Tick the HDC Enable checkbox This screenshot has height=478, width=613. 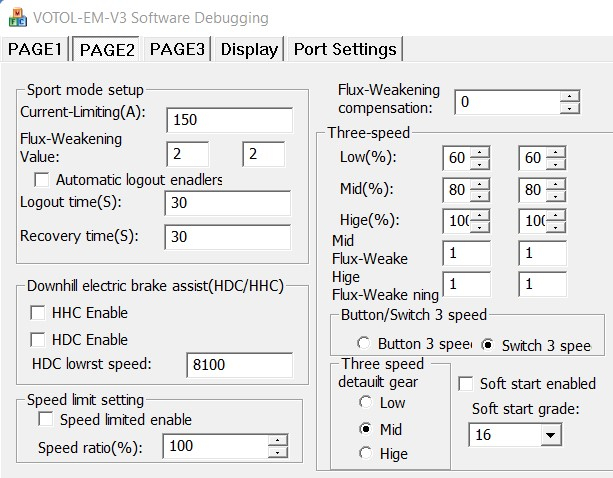pos(39,339)
